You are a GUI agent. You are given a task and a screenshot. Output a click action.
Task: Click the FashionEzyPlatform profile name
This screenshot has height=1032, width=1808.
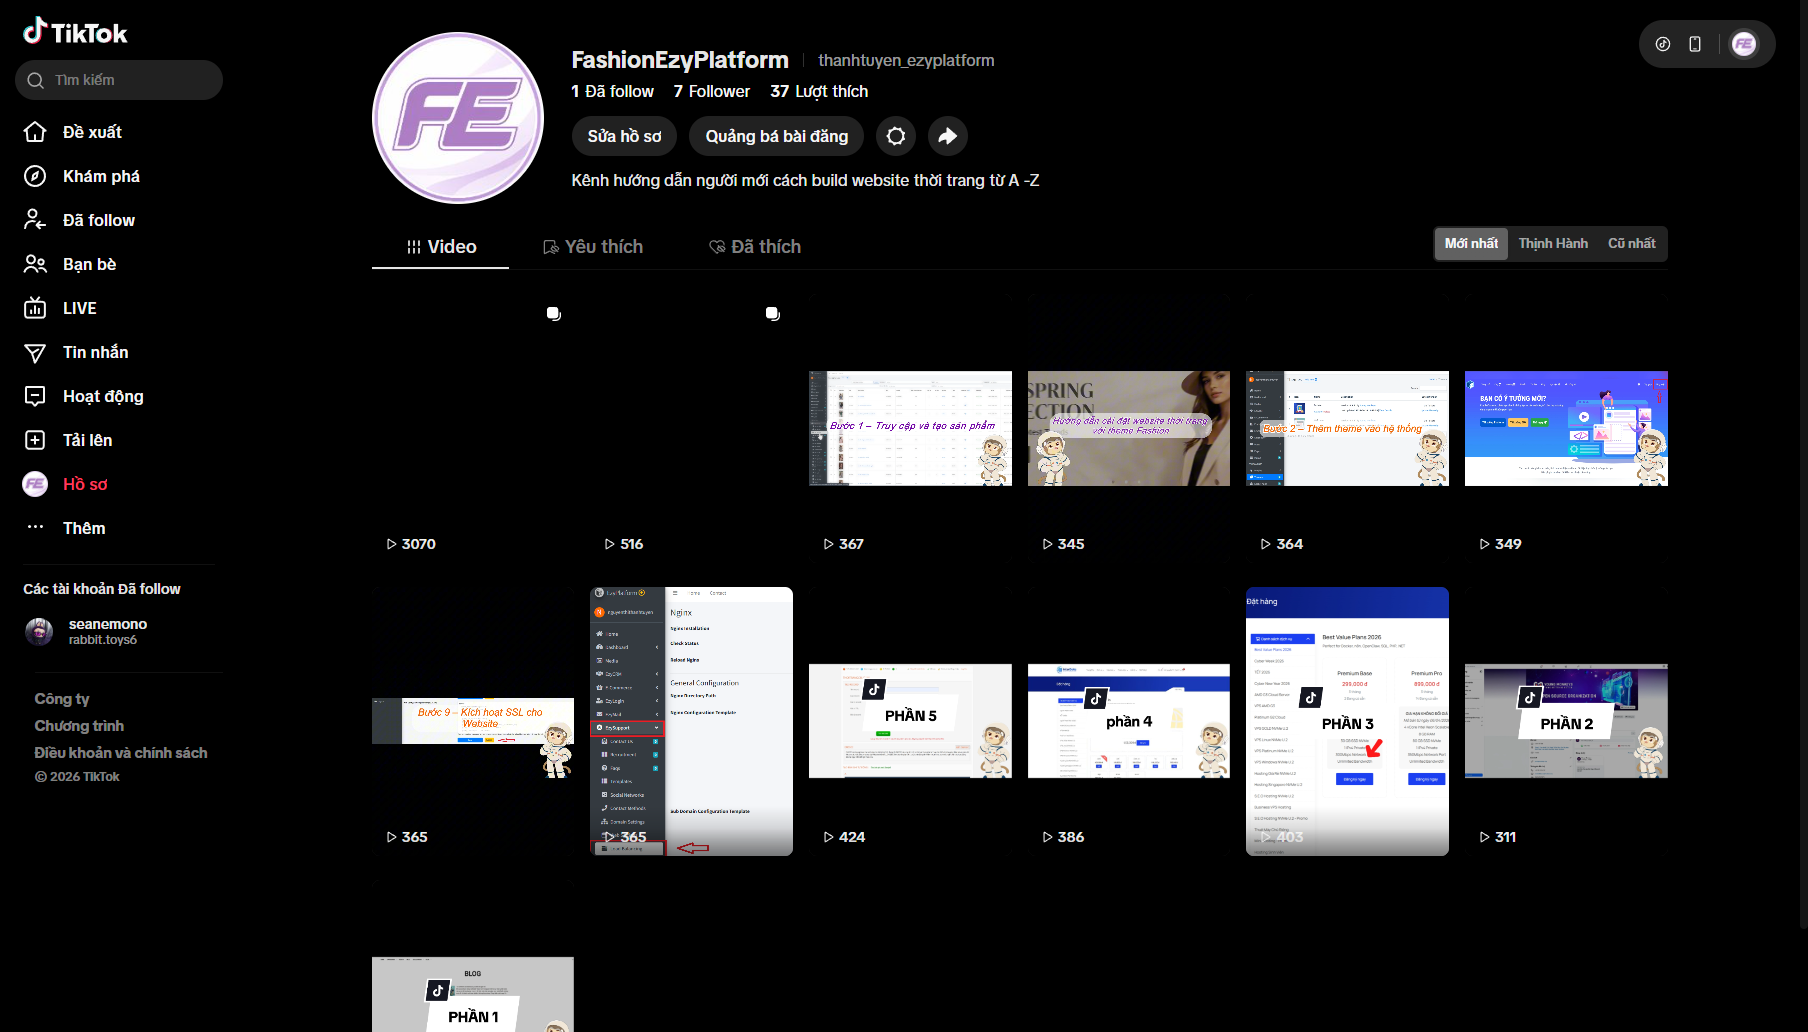point(680,60)
